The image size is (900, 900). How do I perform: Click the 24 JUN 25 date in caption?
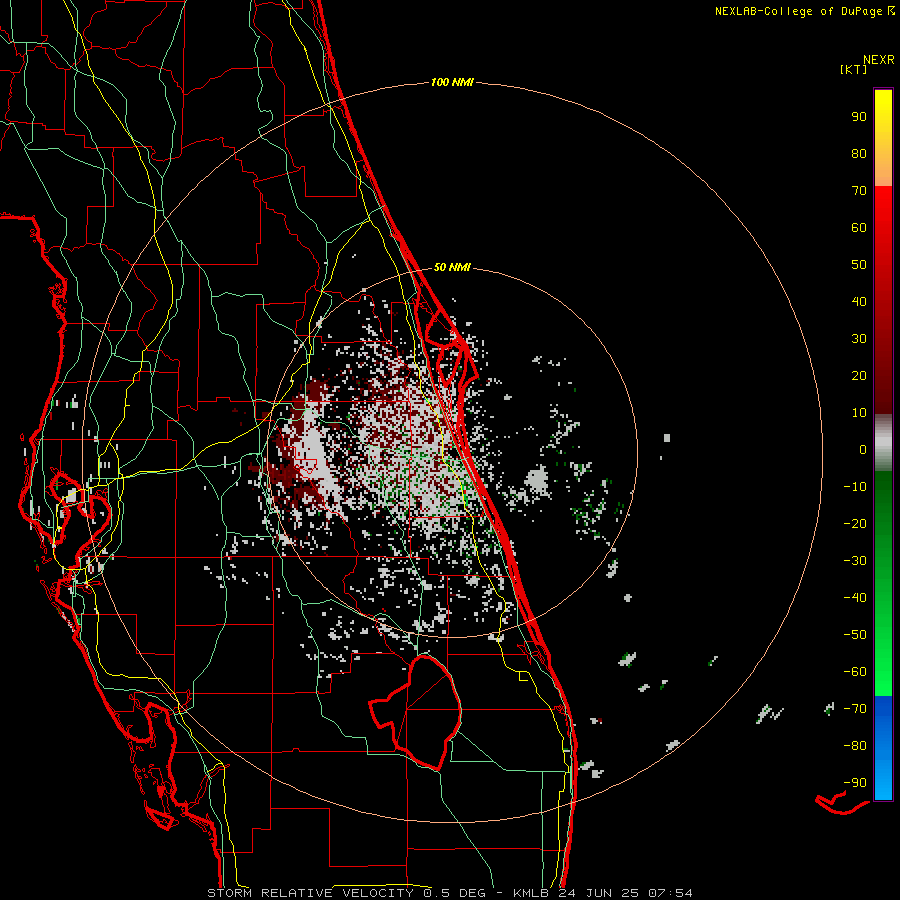(600, 893)
